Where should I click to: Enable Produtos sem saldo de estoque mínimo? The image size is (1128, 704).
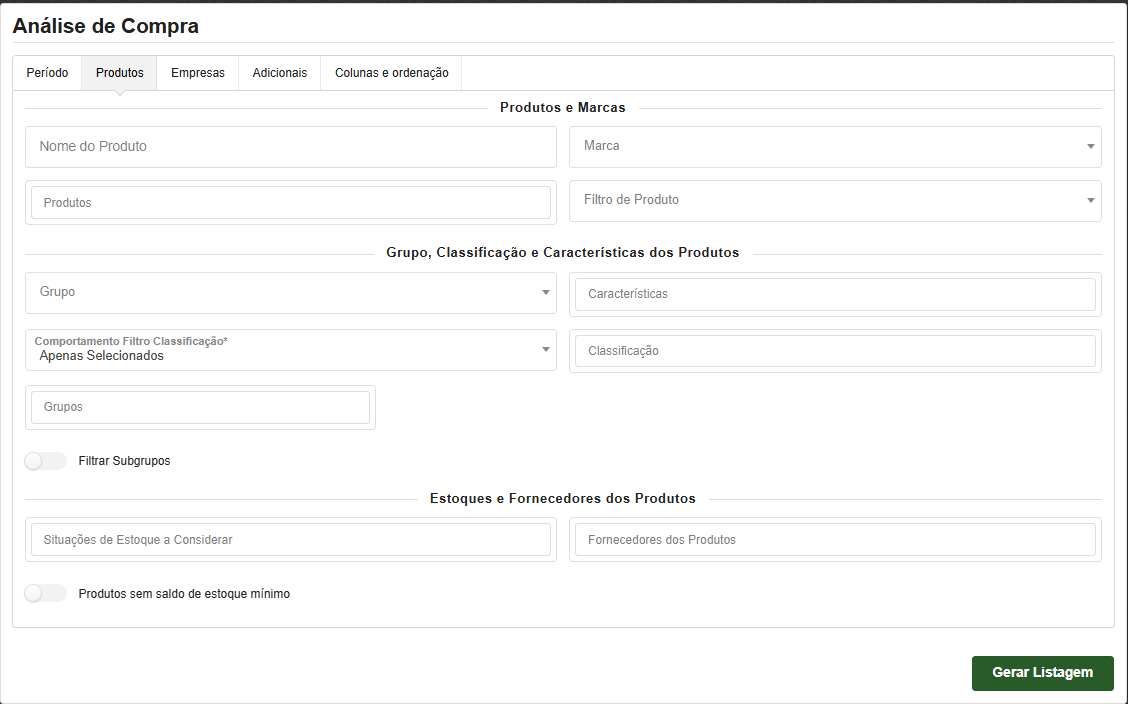click(45, 593)
